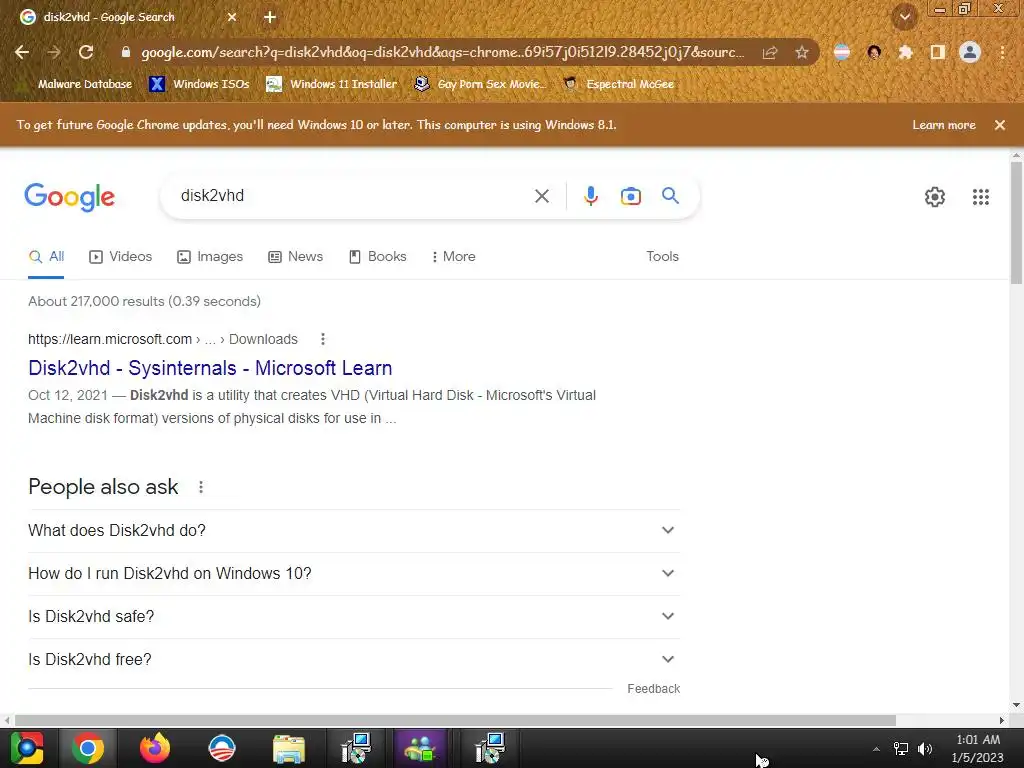Open the Google apps grid
The height and width of the screenshot is (768, 1024).
(x=980, y=197)
